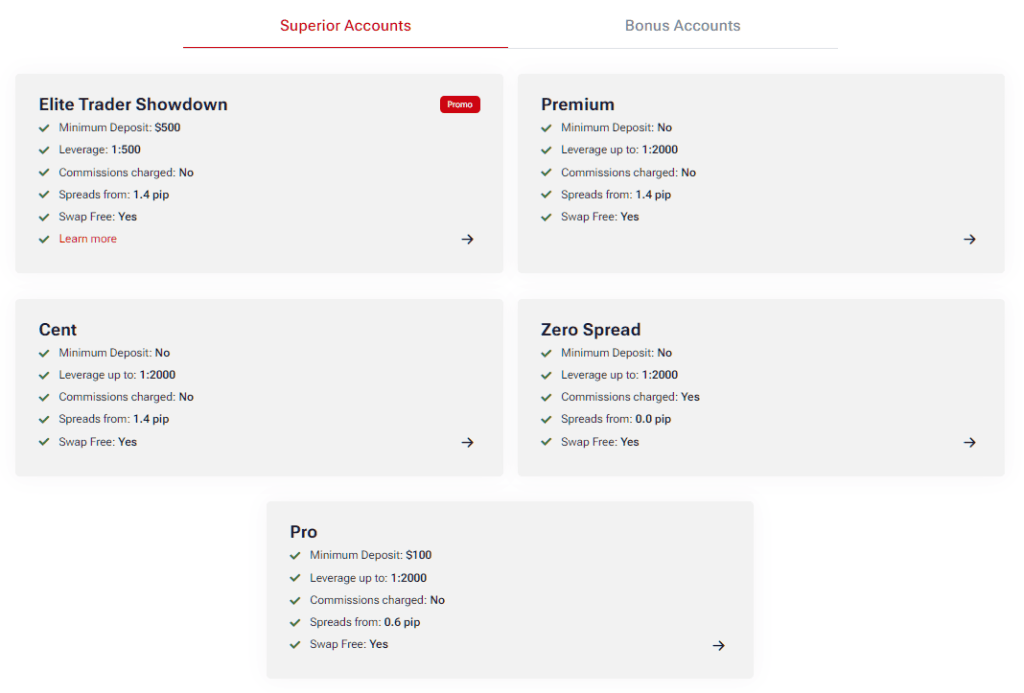Viewport: 1024px width, 693px height.
Task: Open the Elite Trader Showdown arrow icon
Action: (467, 239)
